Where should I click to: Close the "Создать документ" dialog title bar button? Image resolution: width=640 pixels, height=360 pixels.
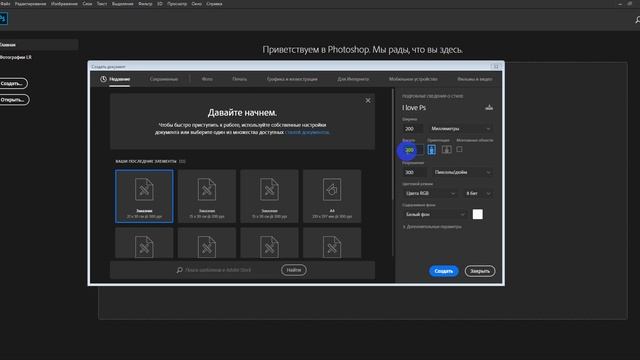pyautogui.click(x=496, y=66)
